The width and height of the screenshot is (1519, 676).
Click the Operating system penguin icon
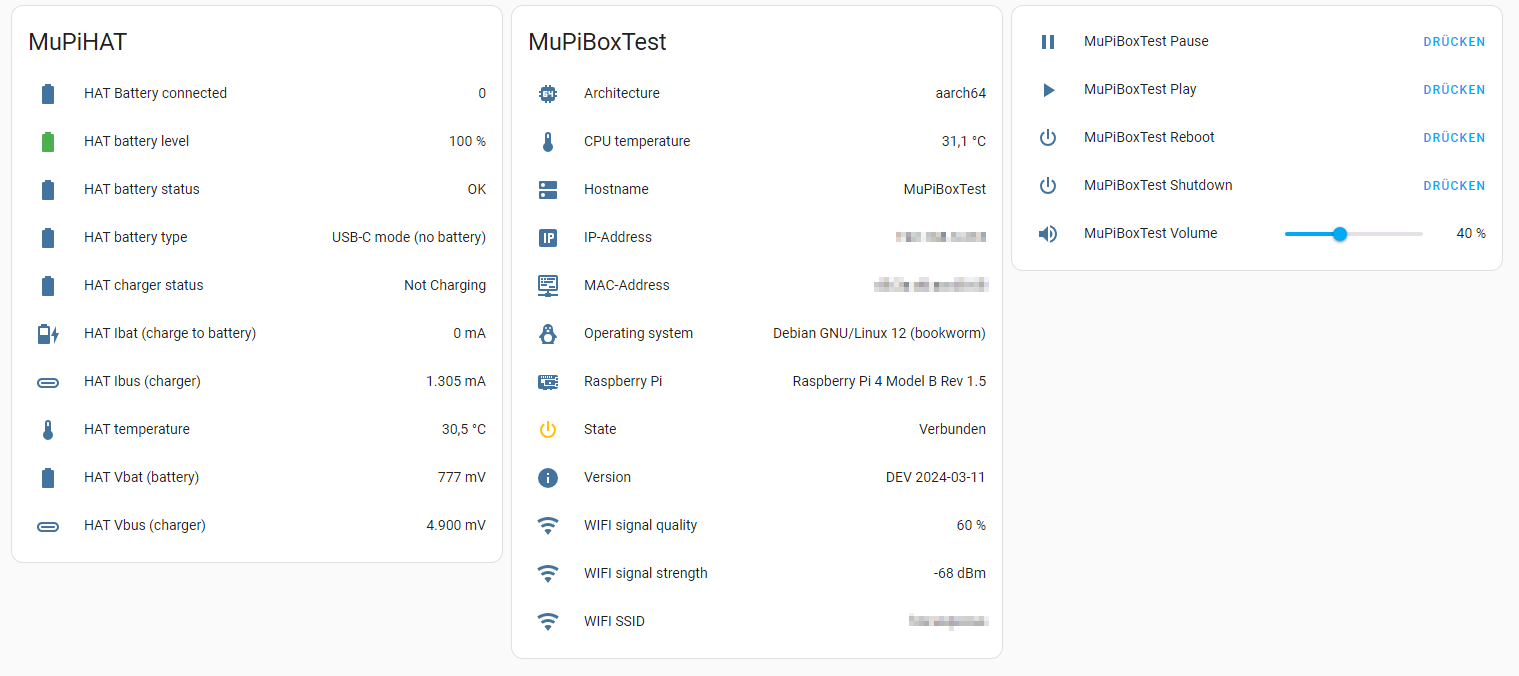coord(548,334)
